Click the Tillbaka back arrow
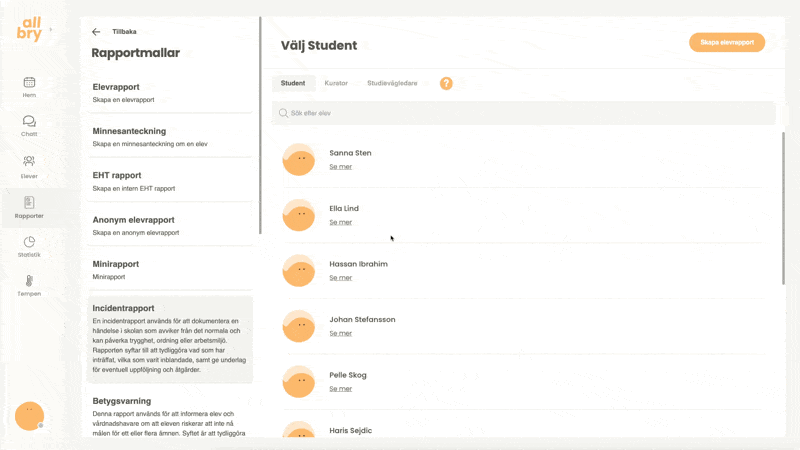800x450 pixels. coord(96,32)
